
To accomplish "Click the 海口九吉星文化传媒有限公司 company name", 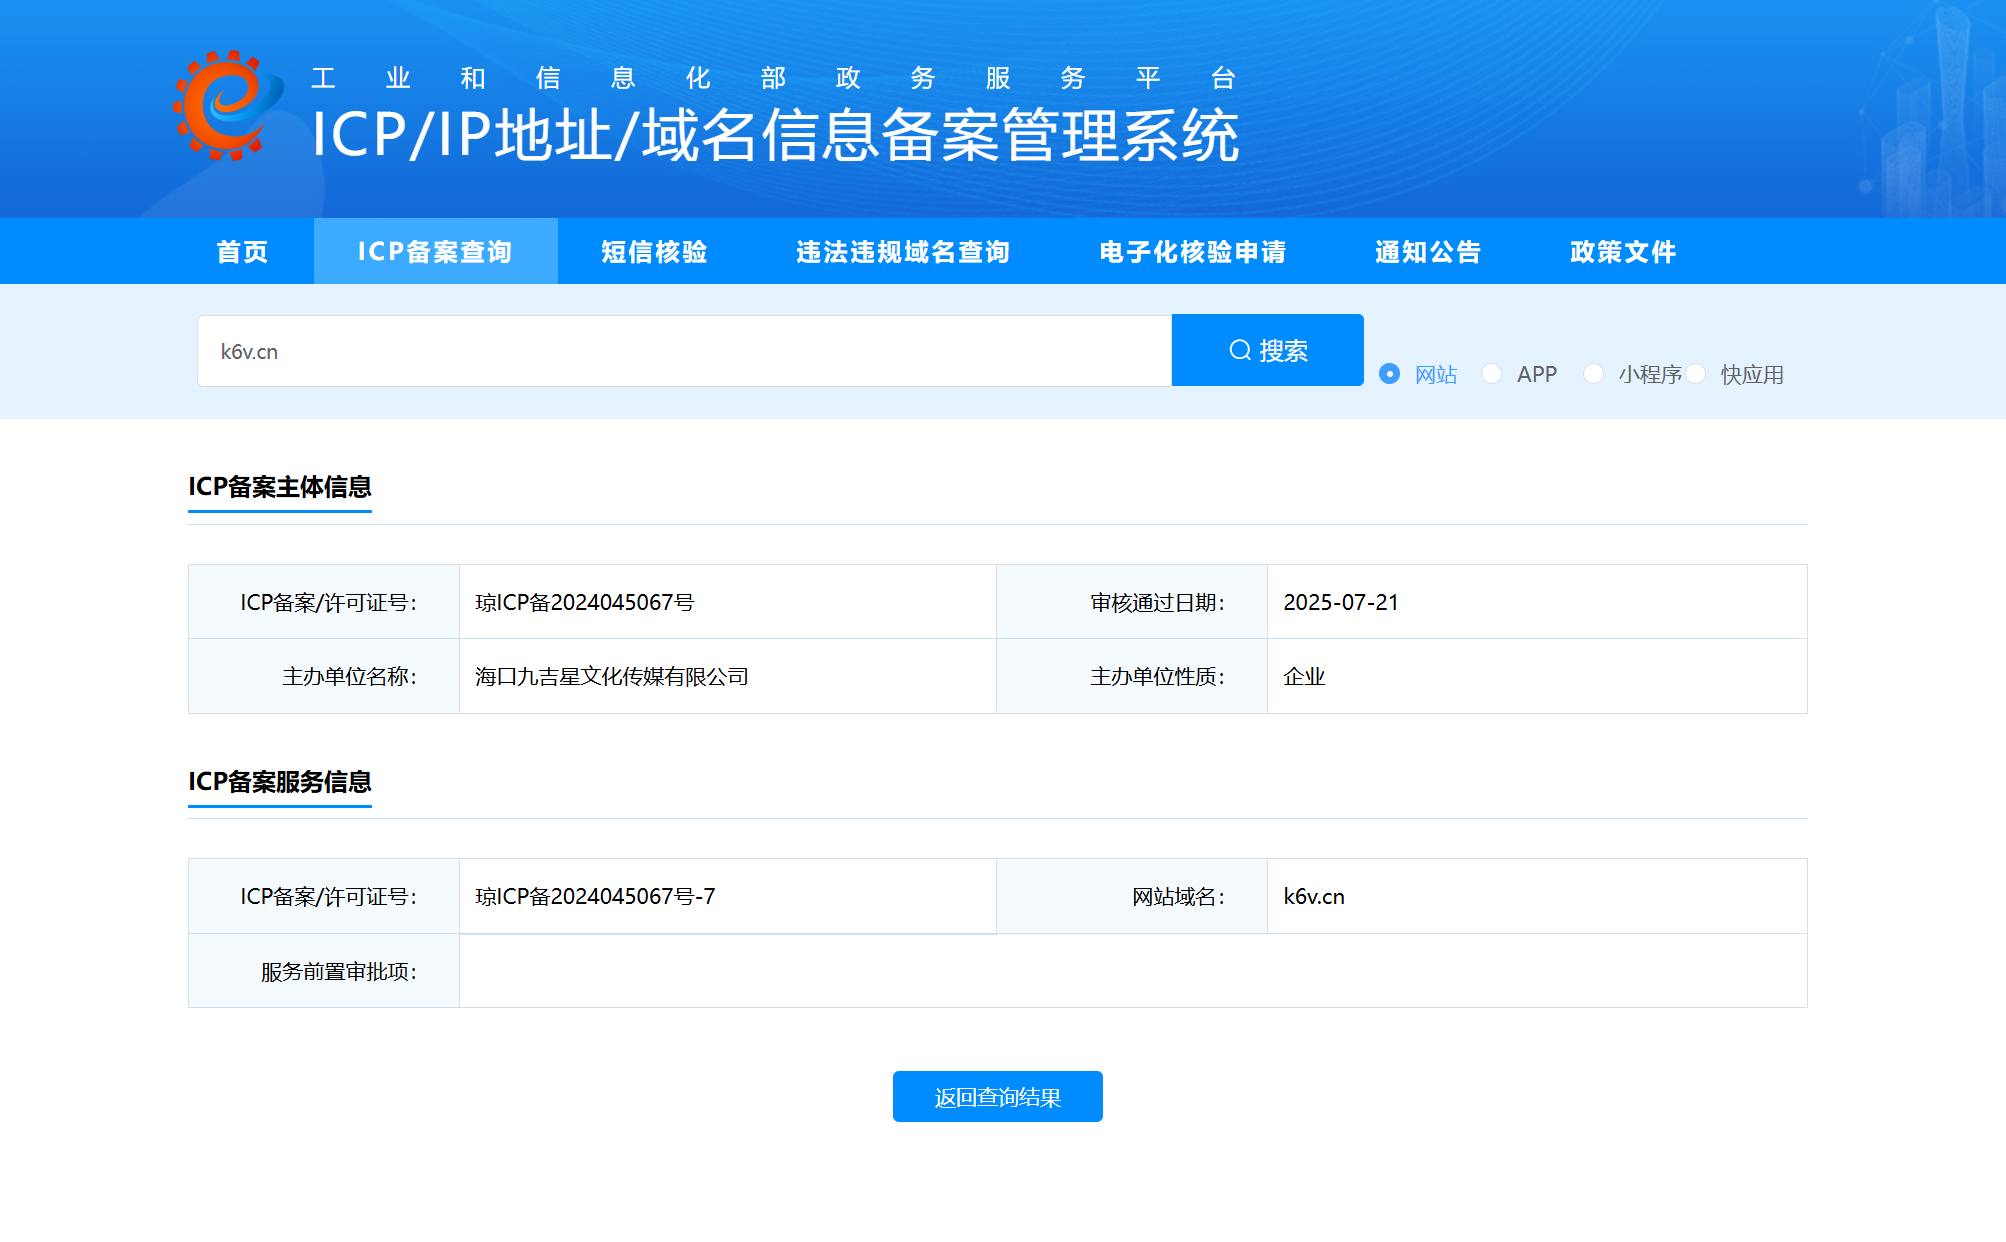I will coord(611,677).
